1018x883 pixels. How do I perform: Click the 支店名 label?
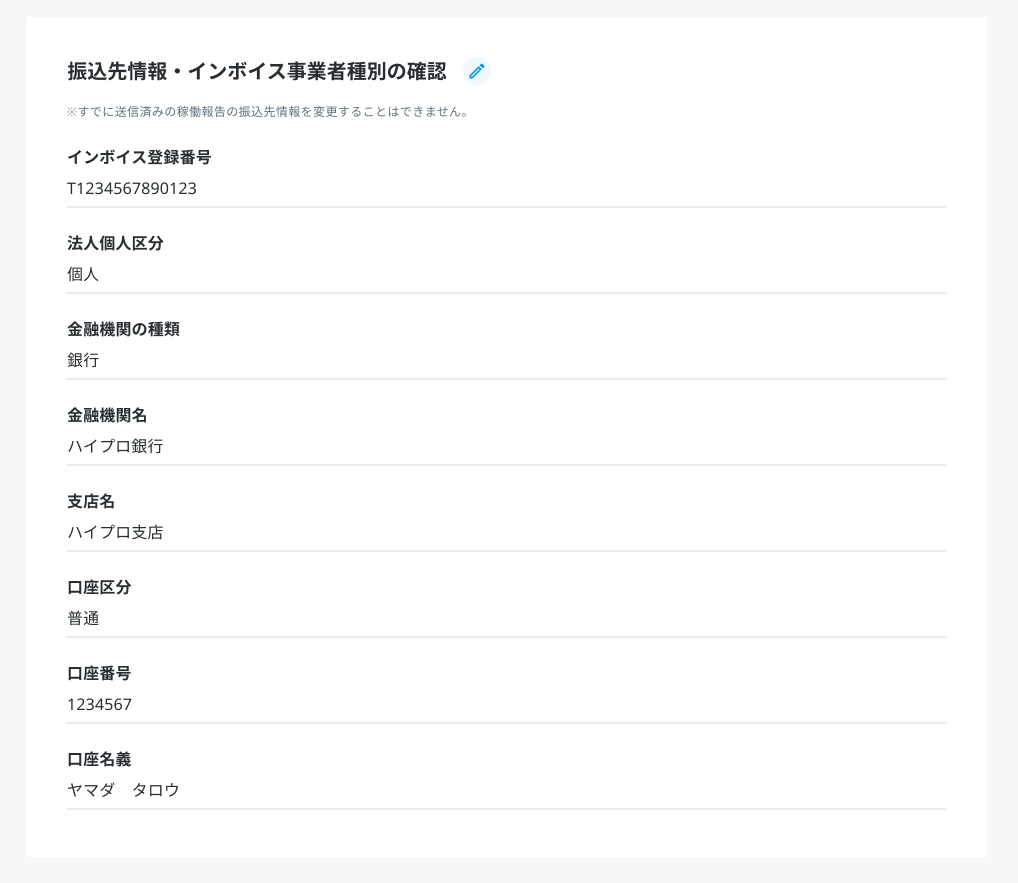91,501
